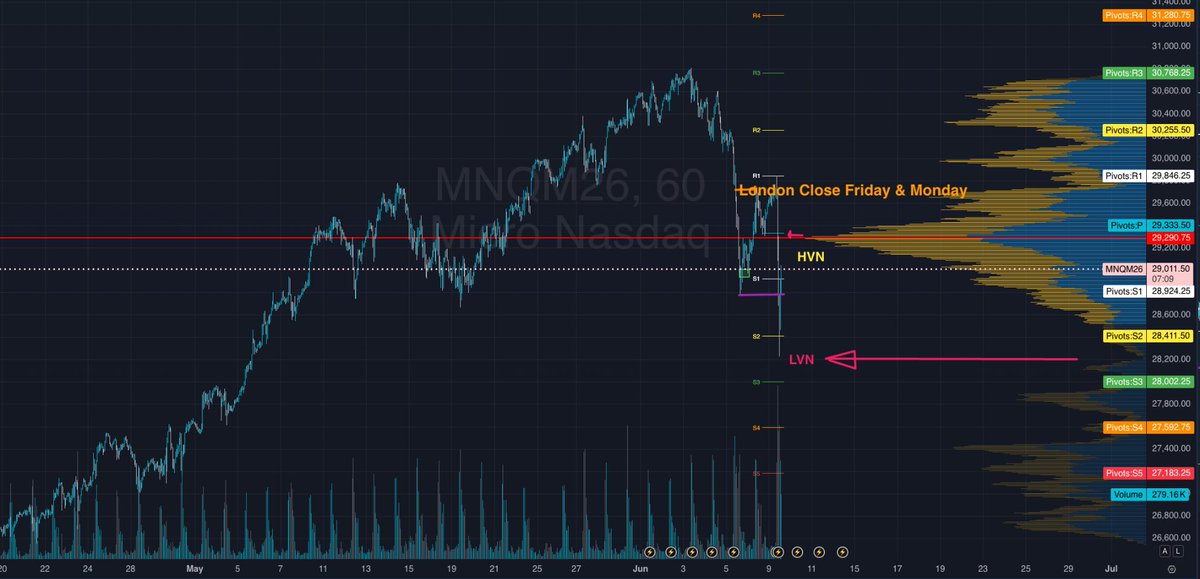Open the economic event icon above the Jun label

(x=649, y=551)
